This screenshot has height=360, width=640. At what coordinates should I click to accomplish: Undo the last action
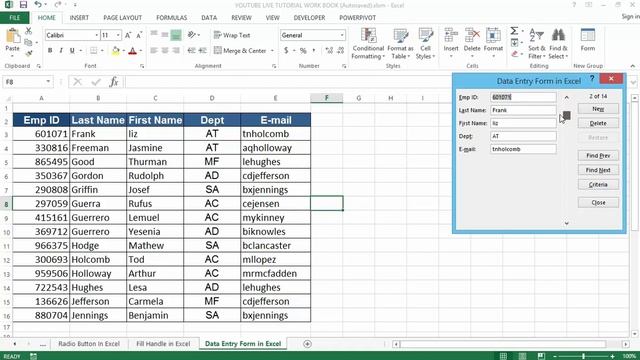[38, 5]
